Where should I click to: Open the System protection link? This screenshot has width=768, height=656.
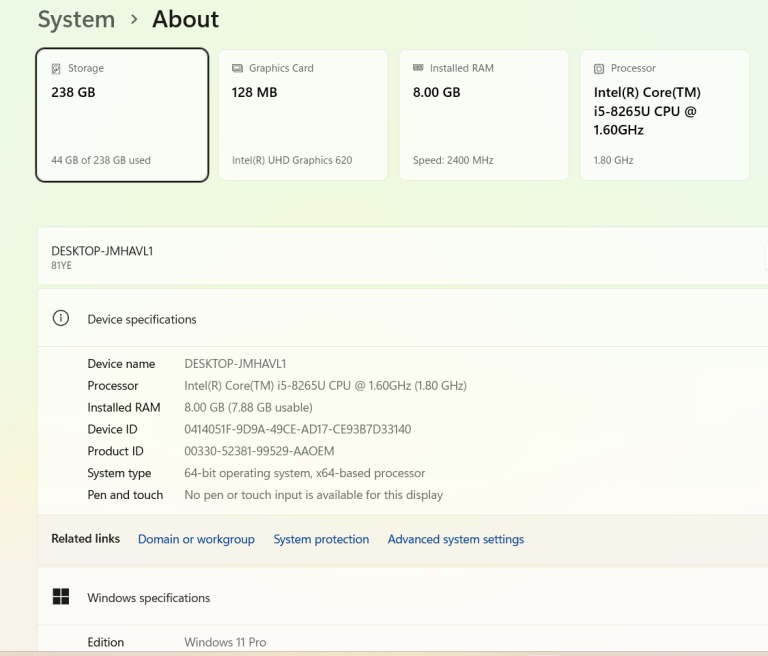coord(321,539)
